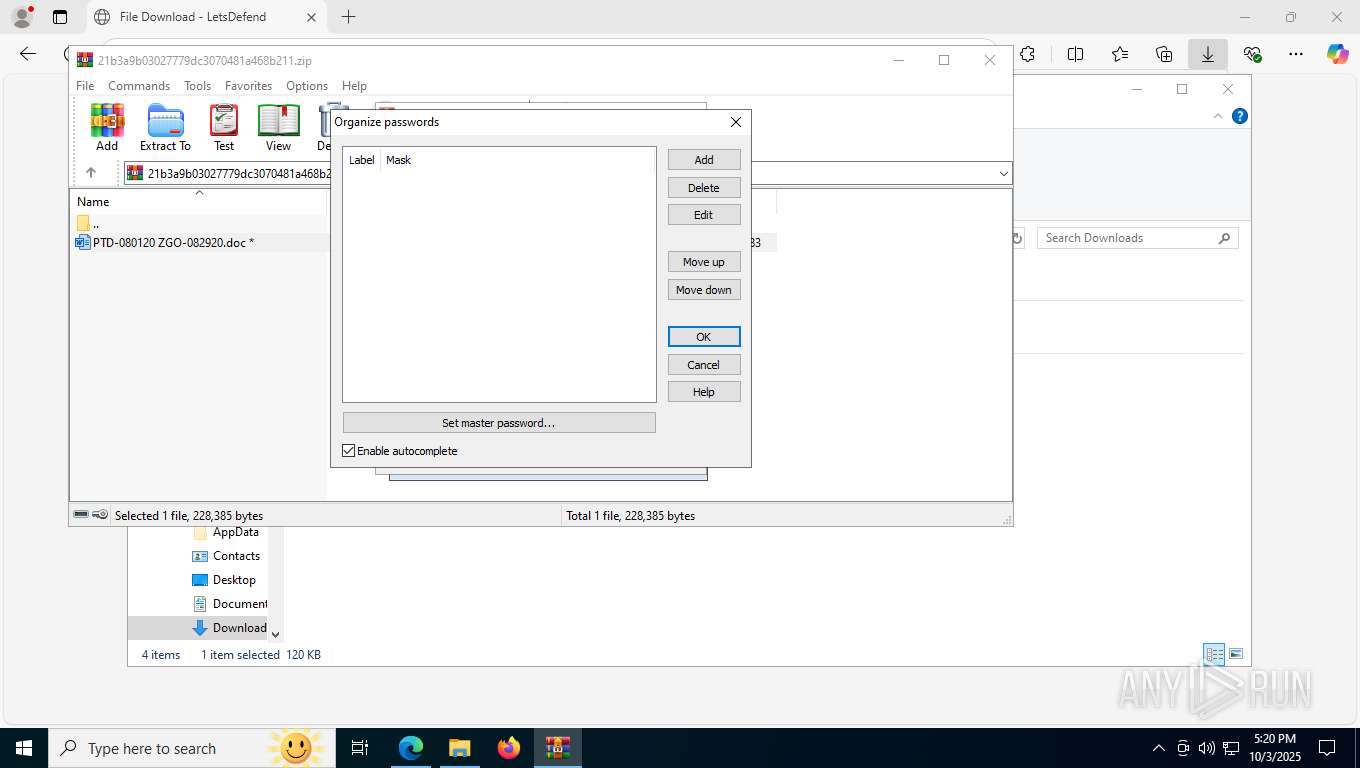
Task: Open the Options menu in WinRAR
Action: [307, 86]
